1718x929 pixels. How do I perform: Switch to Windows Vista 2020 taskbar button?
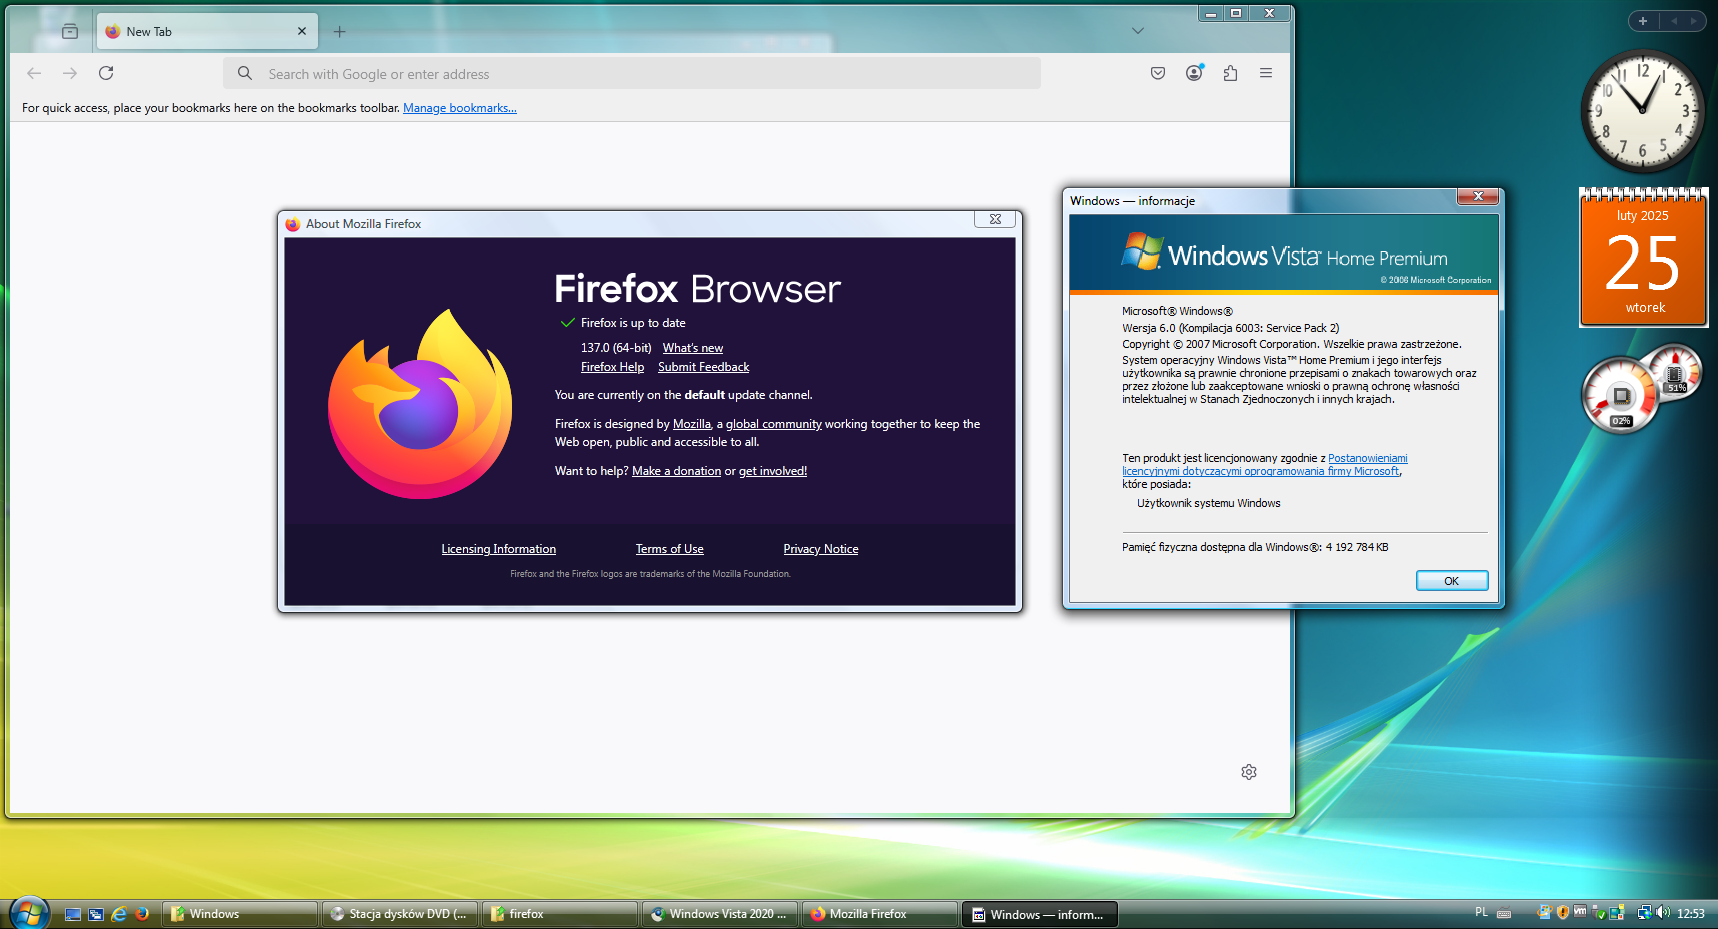tap(720, 914)
